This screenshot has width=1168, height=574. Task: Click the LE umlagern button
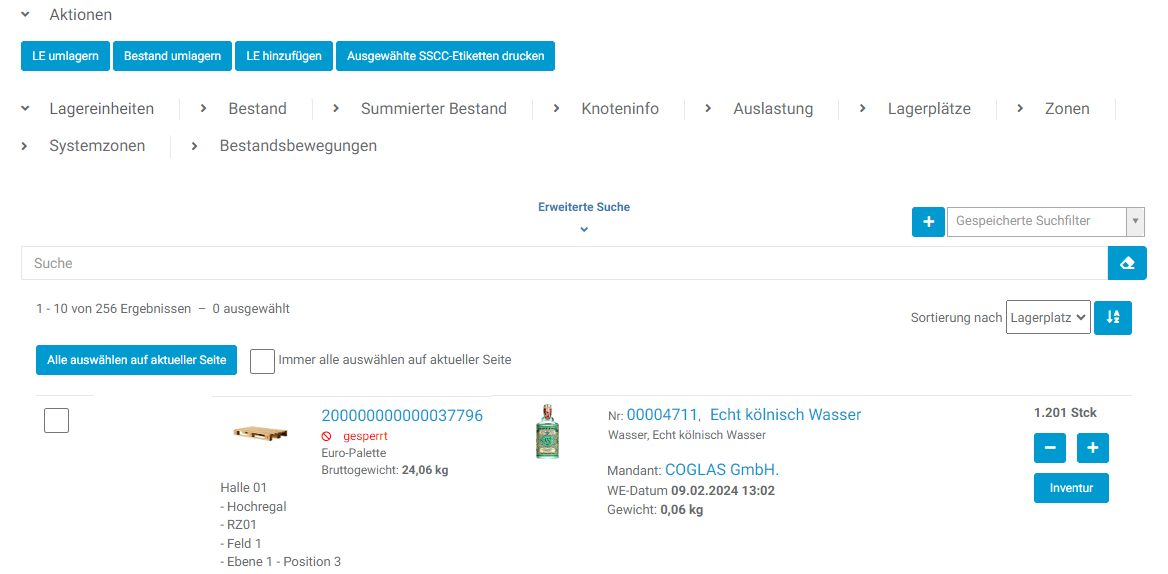pos(65,56)
